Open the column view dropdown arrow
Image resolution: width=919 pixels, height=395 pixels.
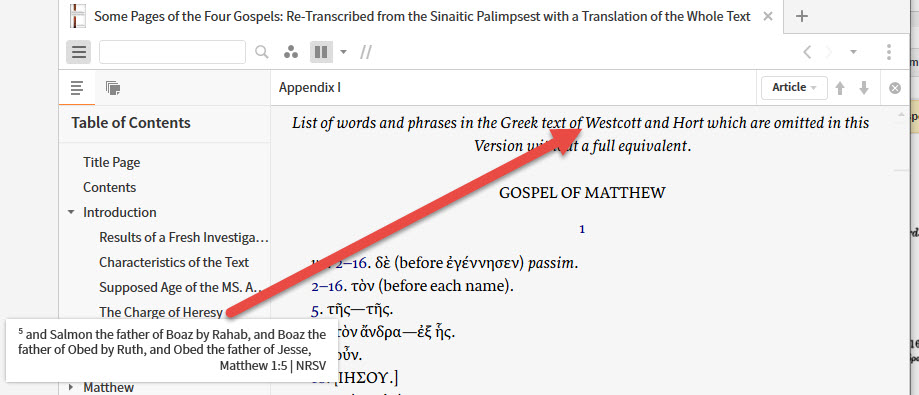coord(343,52)
